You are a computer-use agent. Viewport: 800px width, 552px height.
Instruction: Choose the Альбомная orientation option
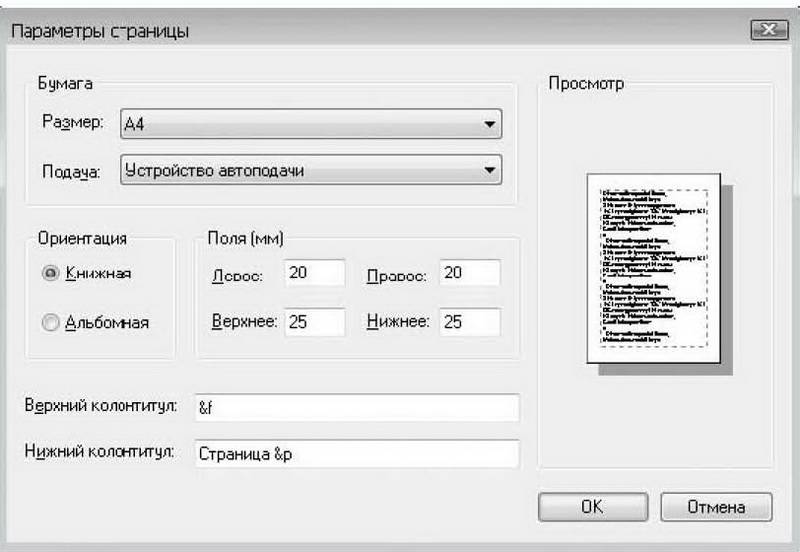coord(51,322)
